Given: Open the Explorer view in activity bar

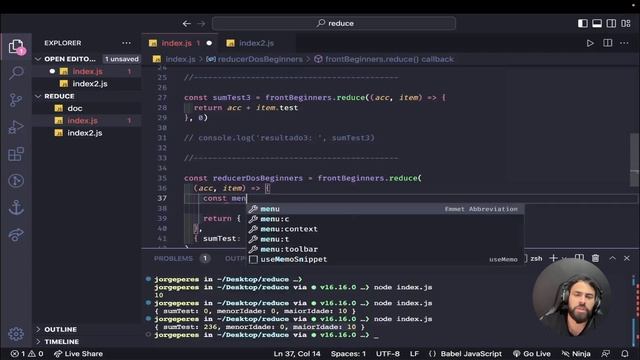Looking at the screenshot, I should 16,47.
